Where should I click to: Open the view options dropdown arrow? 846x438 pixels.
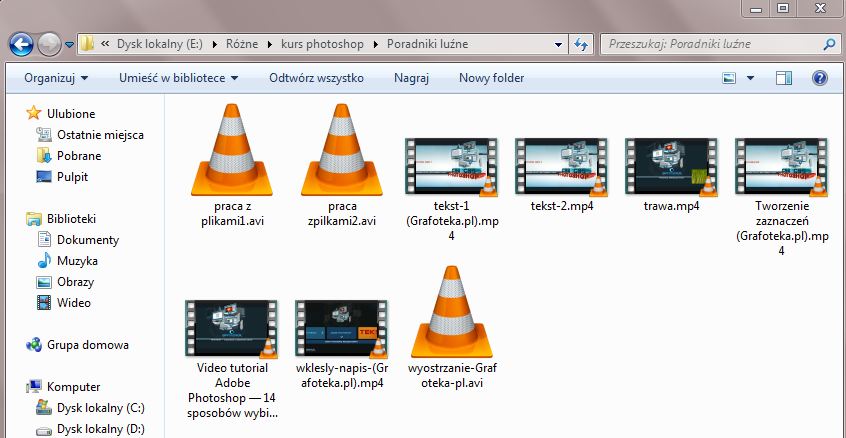click(x=750, y=78)
